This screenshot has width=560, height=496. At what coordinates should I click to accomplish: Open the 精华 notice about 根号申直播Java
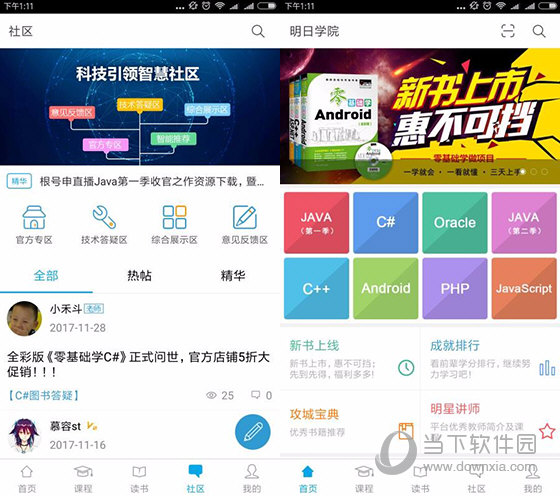pyautogui.click(x=152, y=181)
